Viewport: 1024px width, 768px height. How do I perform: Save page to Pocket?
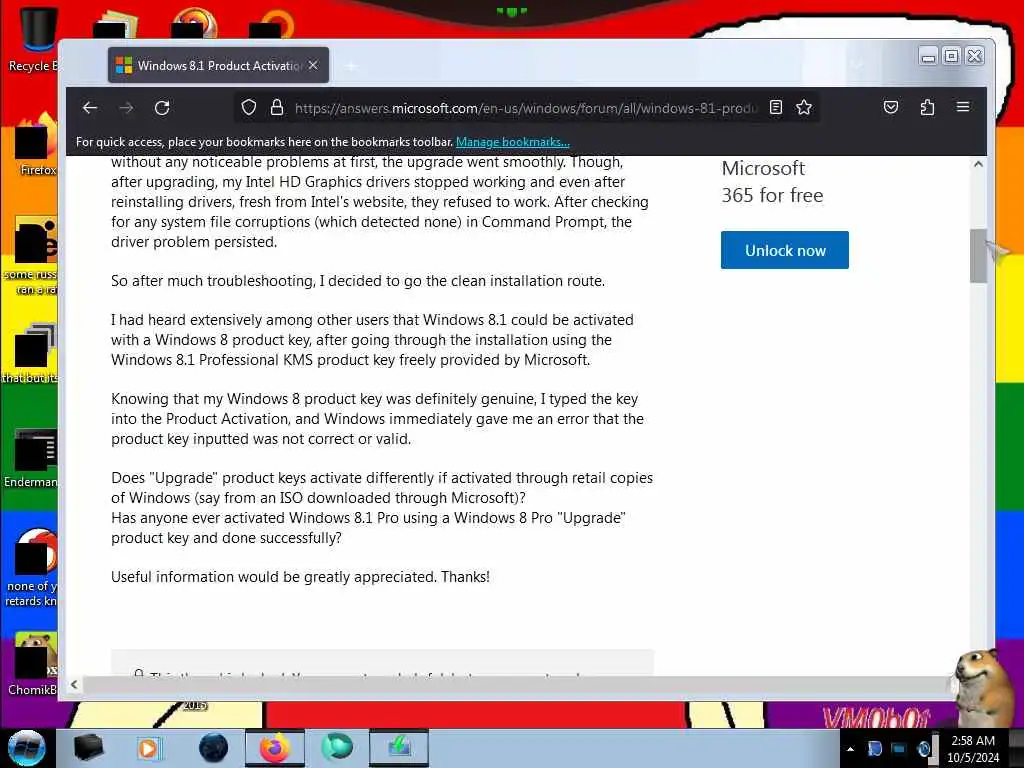click(x=891, y=108)
